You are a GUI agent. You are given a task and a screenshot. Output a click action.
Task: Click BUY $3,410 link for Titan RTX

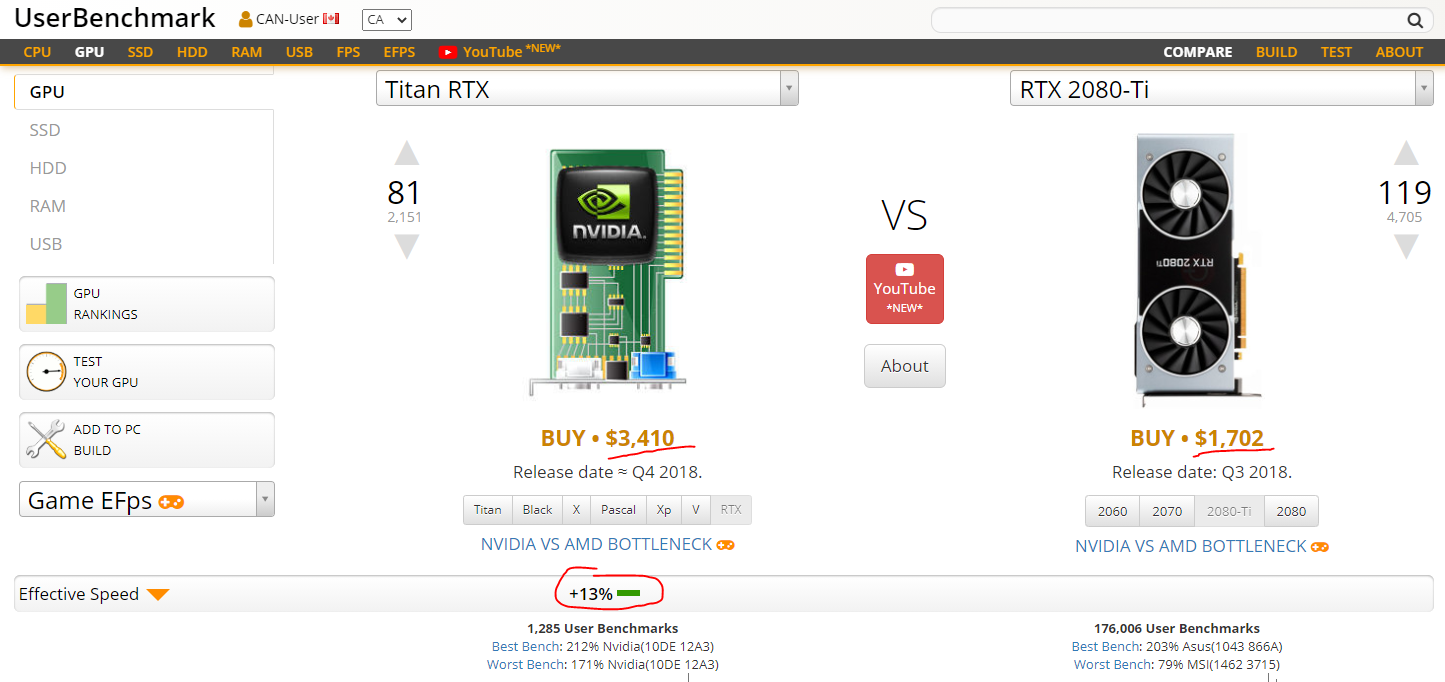(607, 438)
